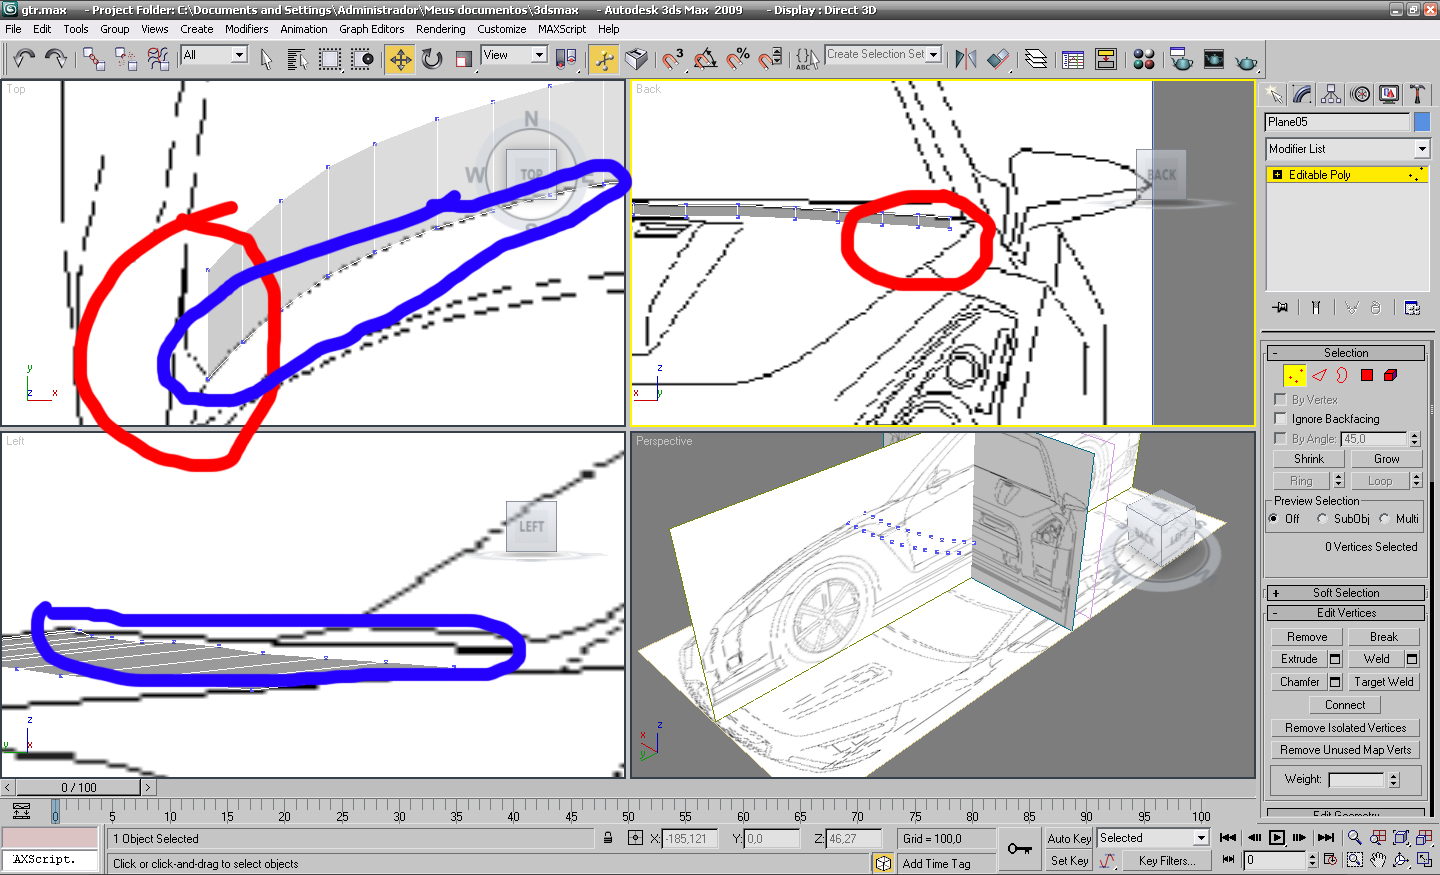This screenshot has height=875, width=1440.
Task: Click Pin Stack icon under modifier stack
Action: click(x=1280, y=307)
